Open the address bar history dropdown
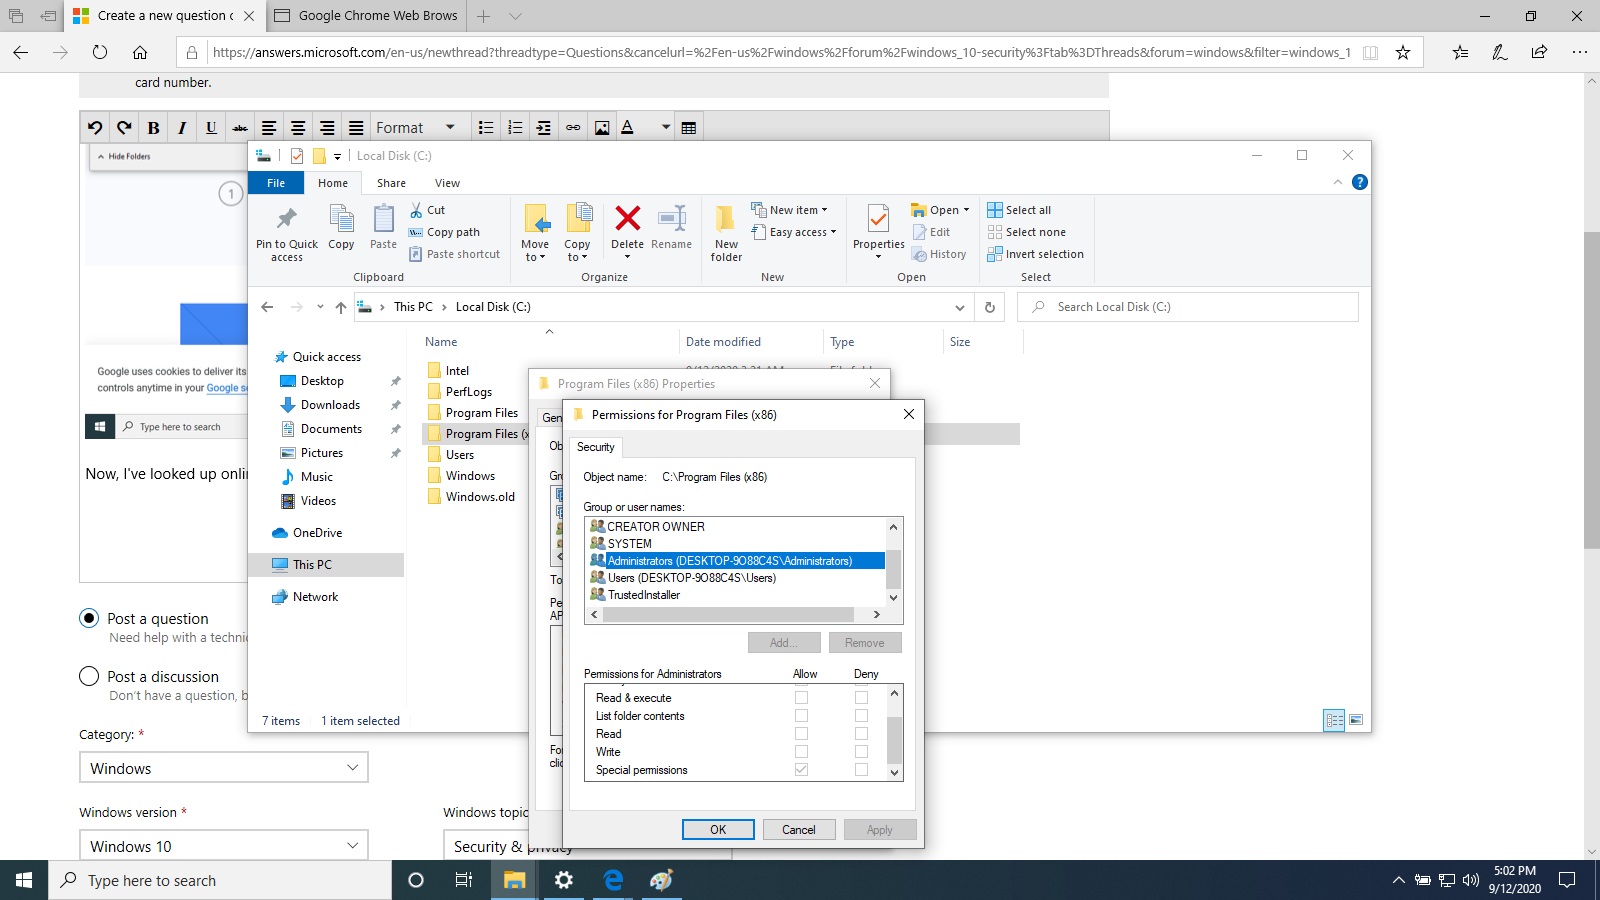The height and width of the screenshot is (900, 1600). click(960, 307)
